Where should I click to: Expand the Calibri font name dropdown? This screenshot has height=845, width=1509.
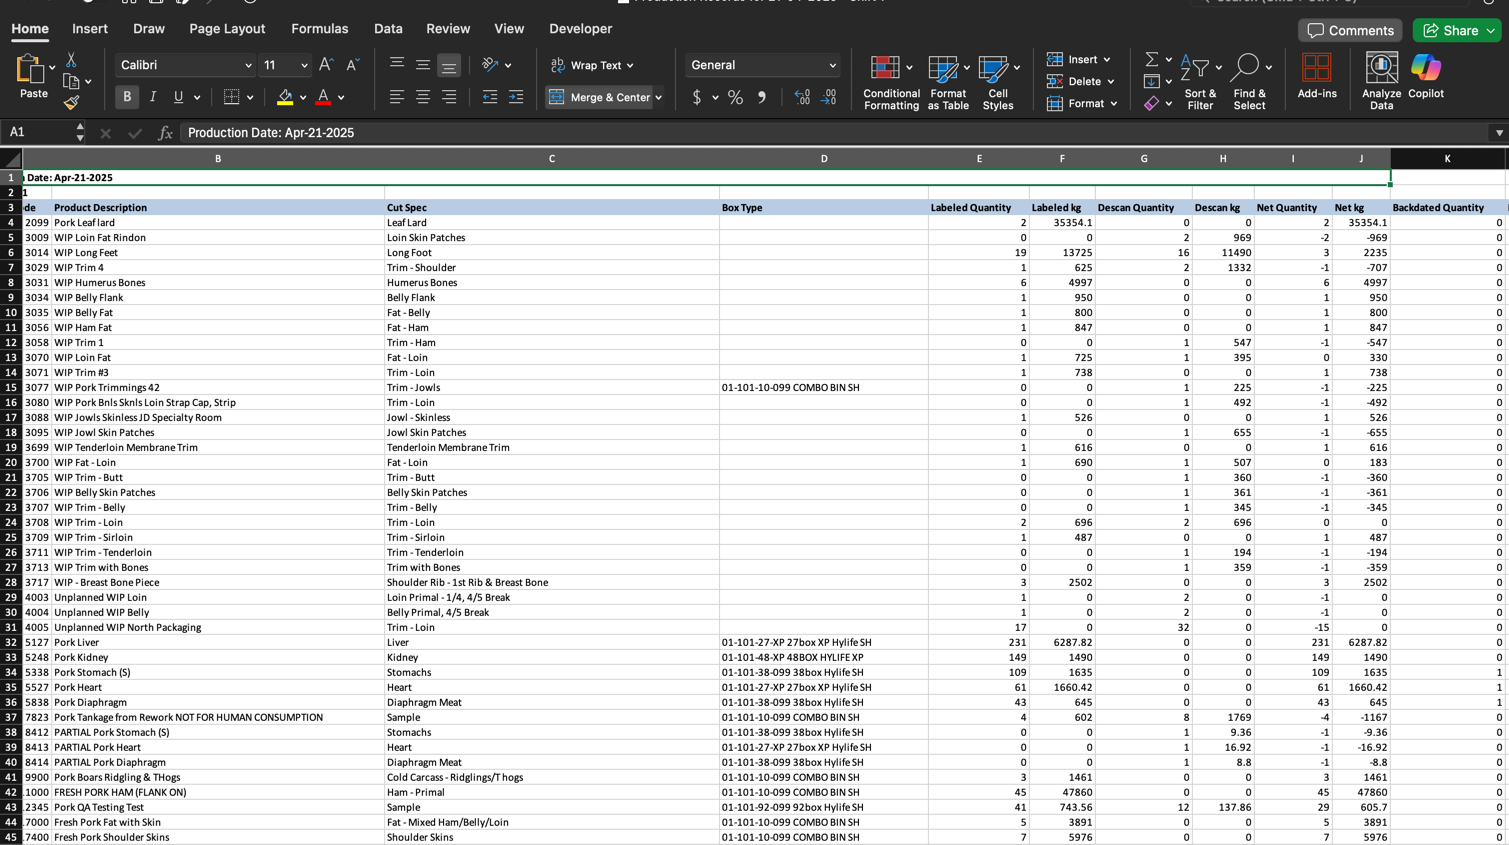(x=248, y=65)
